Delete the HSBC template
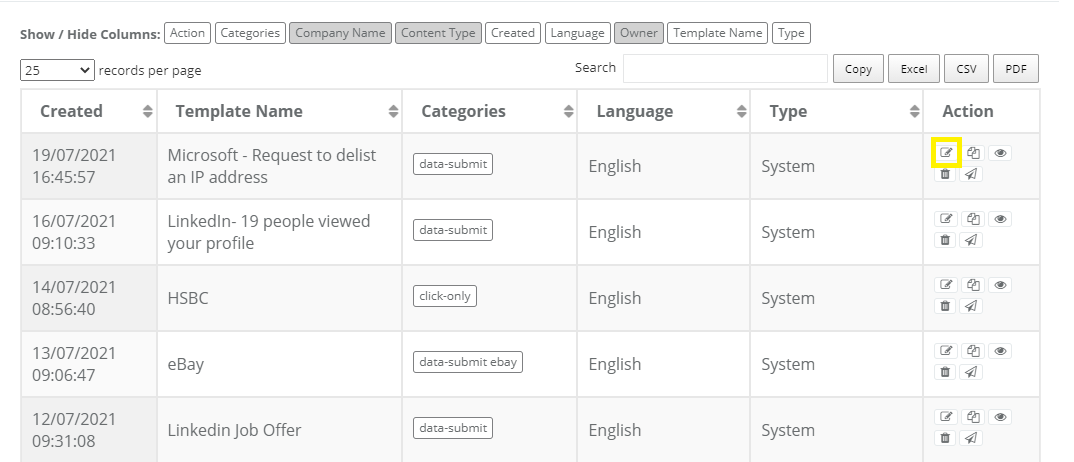 pyautogui.click(x=945, y=306)
